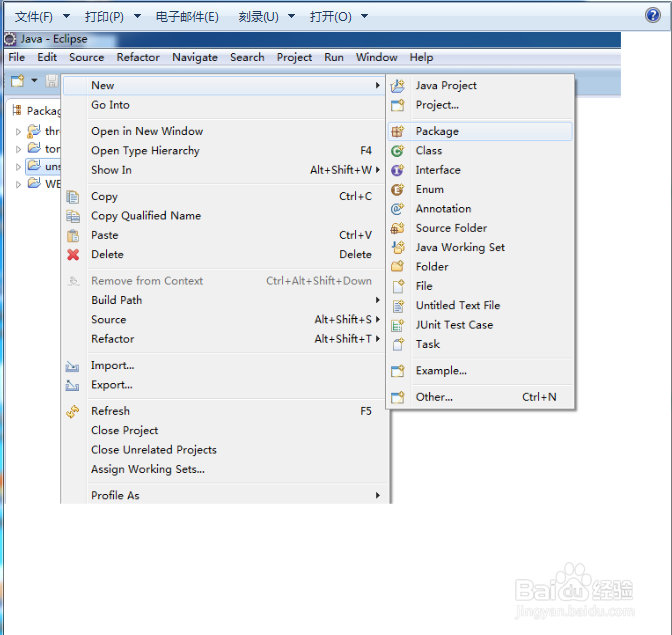Click the Java Working Set icon
The width and height of the screenshot is (672, 635).
pos(398,247)
